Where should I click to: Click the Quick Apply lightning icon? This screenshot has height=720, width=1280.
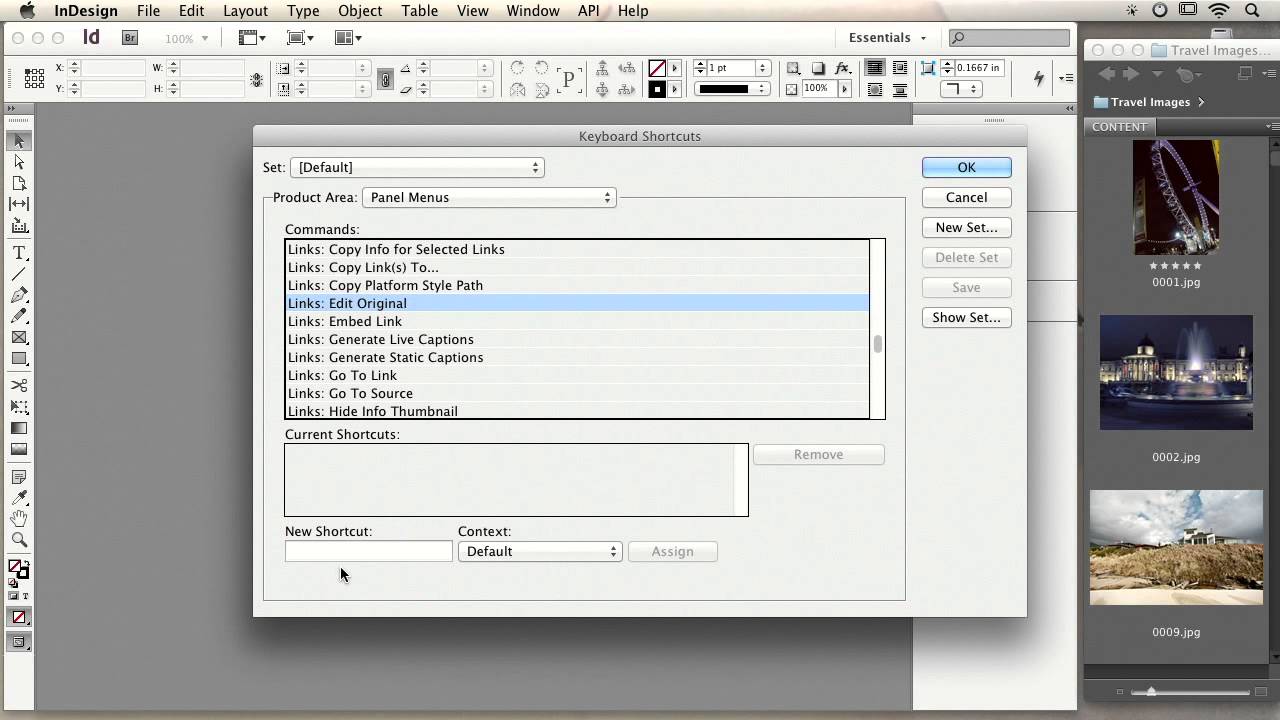pos(1039,77)
